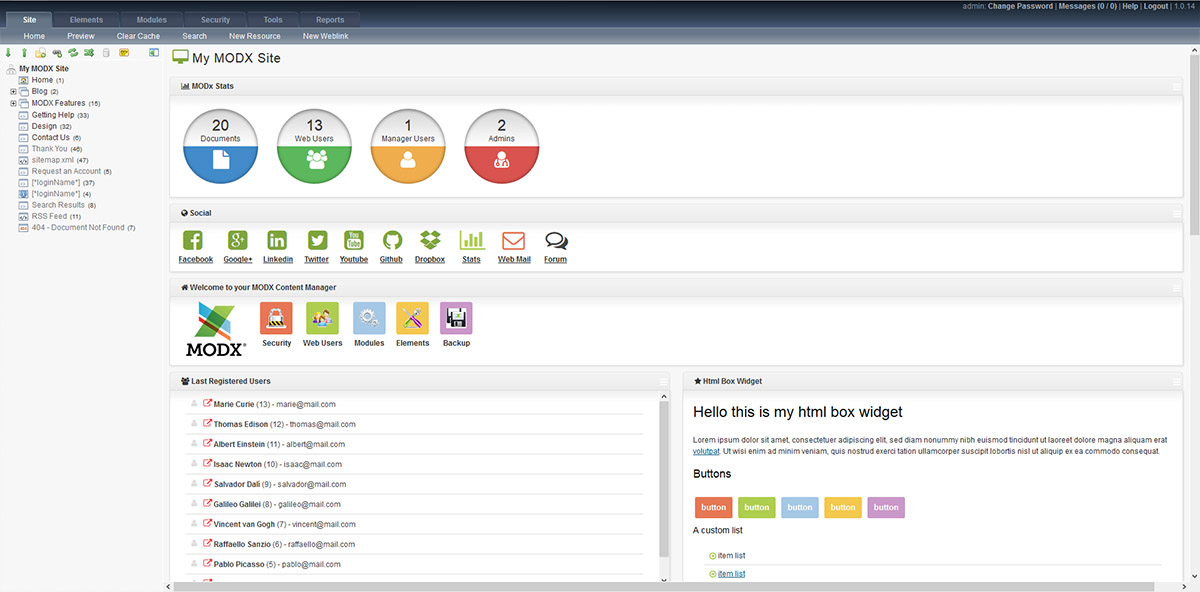Collapse the Welcome to MODX widget
The height and width of the screenshot is (592, 1200).
coord(1177,287)
